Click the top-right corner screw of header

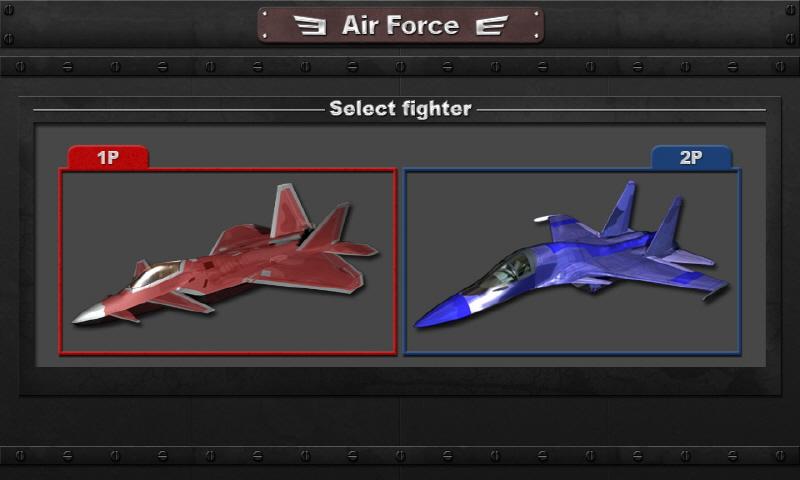pyautogui.click(x=791, y=10)
